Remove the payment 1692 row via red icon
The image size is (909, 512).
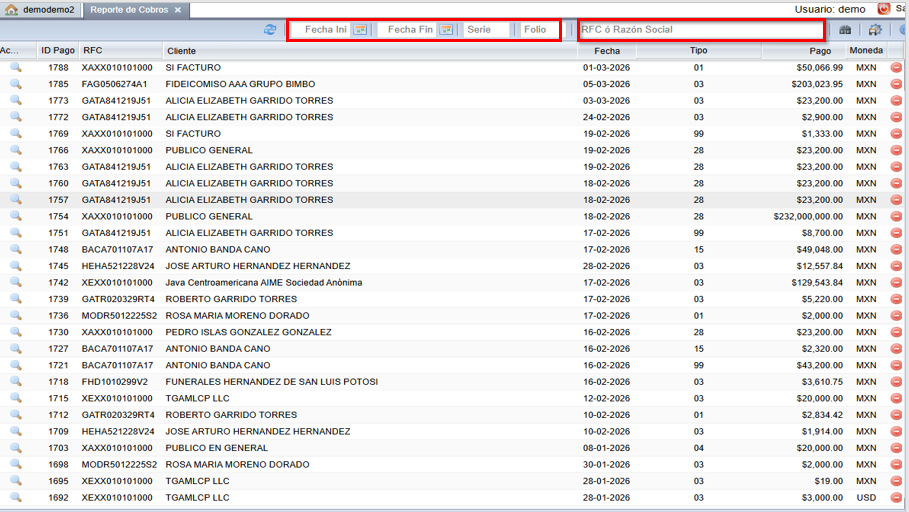pyautogui.click(x=896, y=497)
